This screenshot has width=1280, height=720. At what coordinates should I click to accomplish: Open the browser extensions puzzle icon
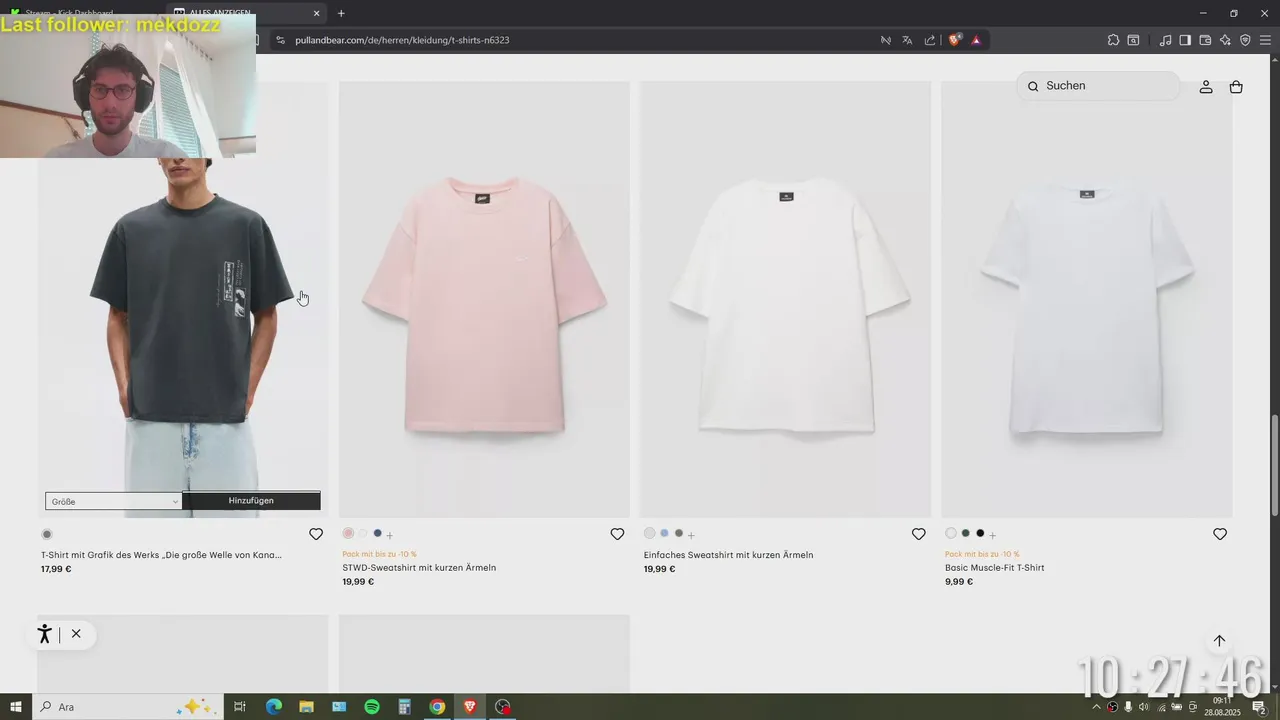(1113, 40)
